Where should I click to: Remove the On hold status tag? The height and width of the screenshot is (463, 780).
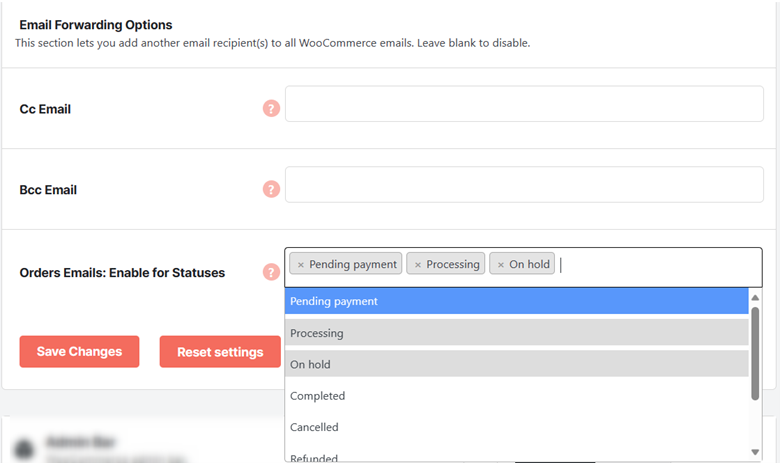click(501, 265)
